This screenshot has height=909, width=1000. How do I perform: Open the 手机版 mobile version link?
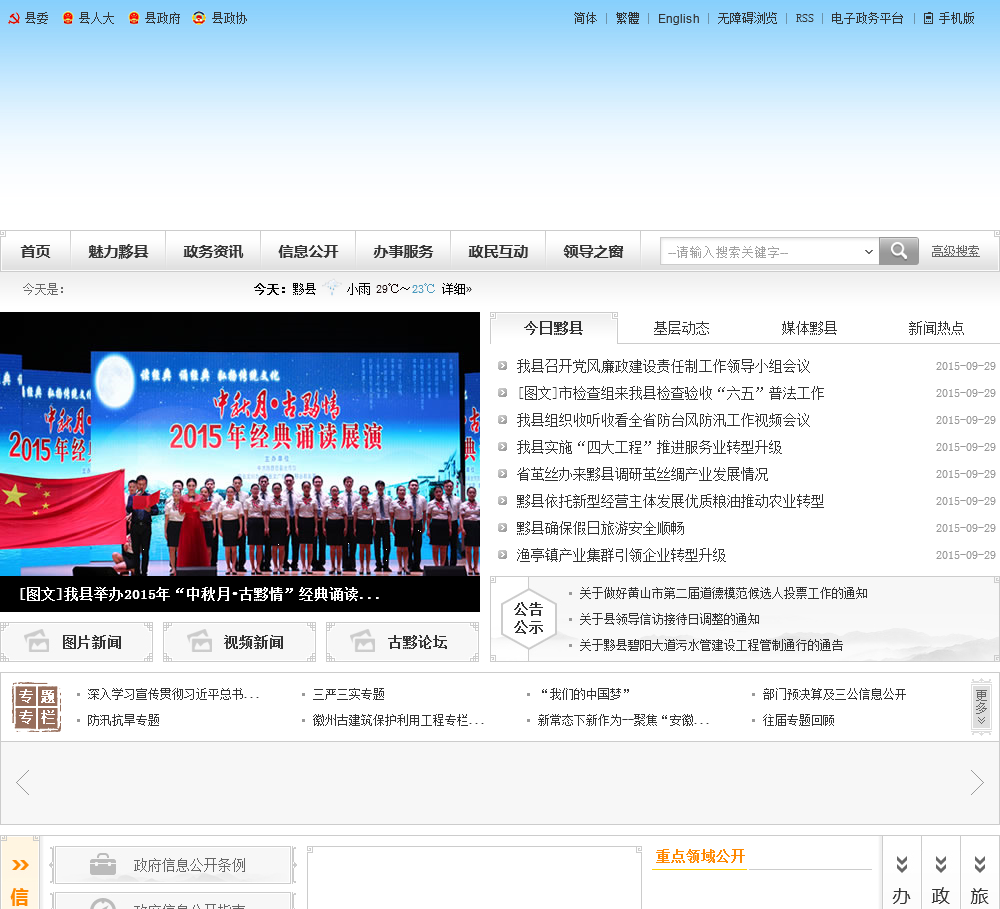pos(950,18)
